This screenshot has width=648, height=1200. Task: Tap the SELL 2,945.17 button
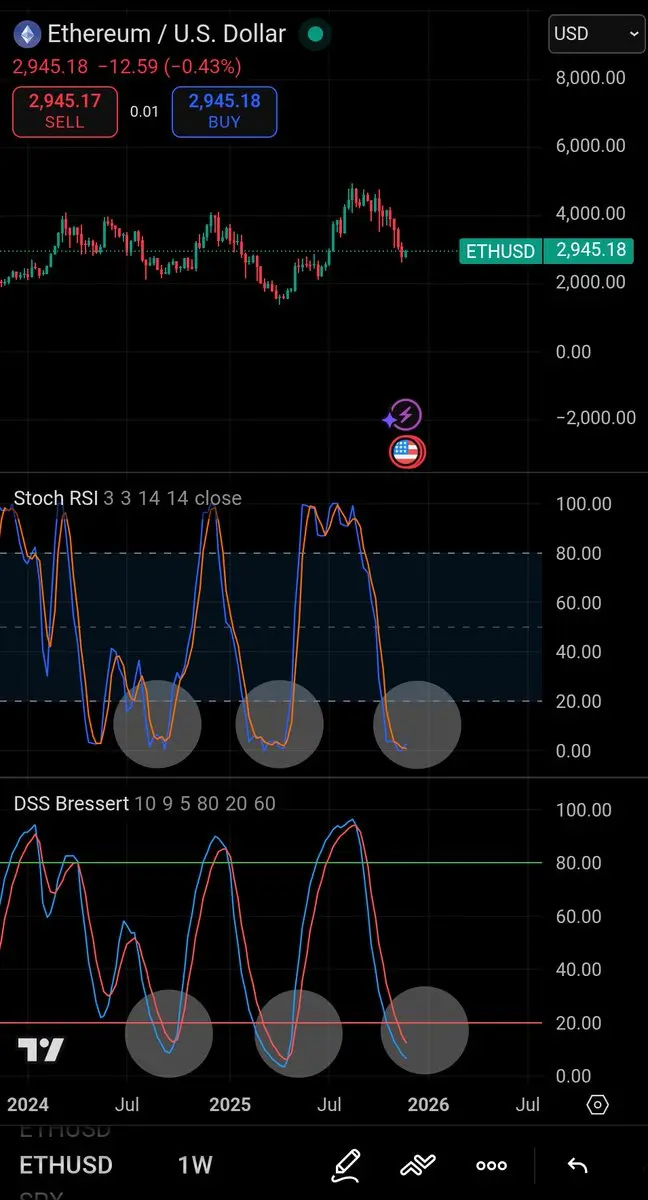(65, 111)
